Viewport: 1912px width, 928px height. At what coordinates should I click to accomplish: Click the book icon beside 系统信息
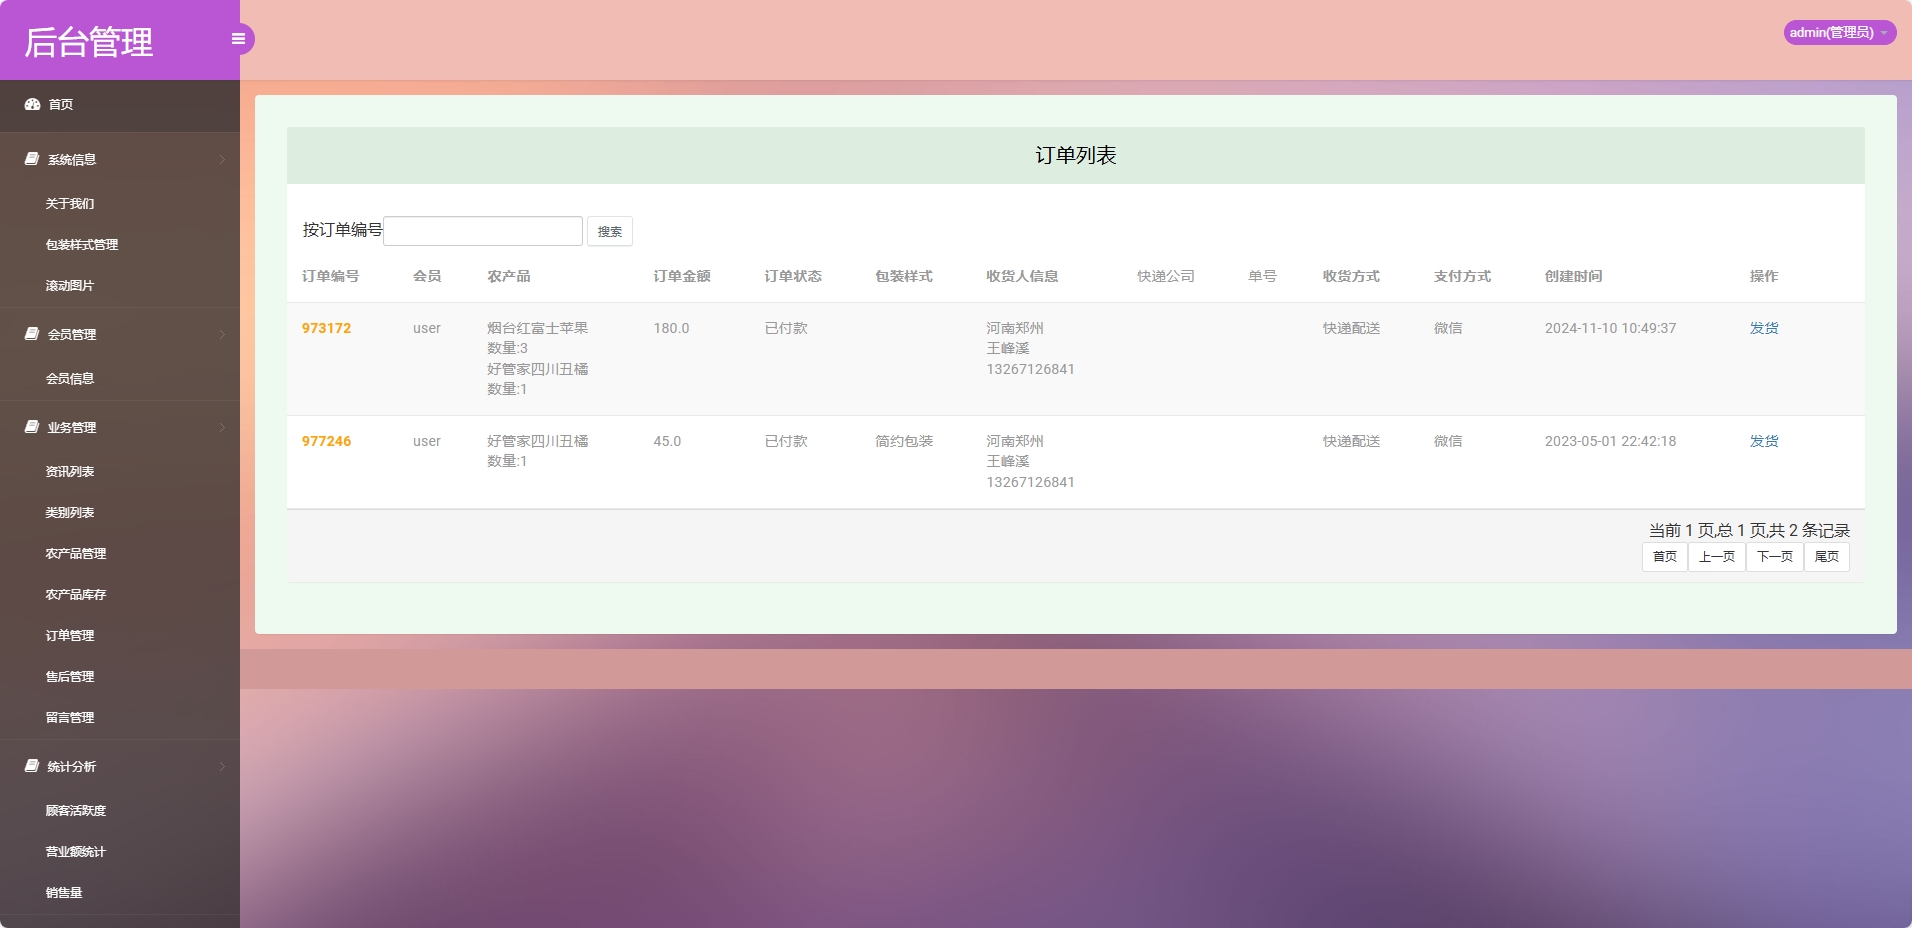pos(32,159)
